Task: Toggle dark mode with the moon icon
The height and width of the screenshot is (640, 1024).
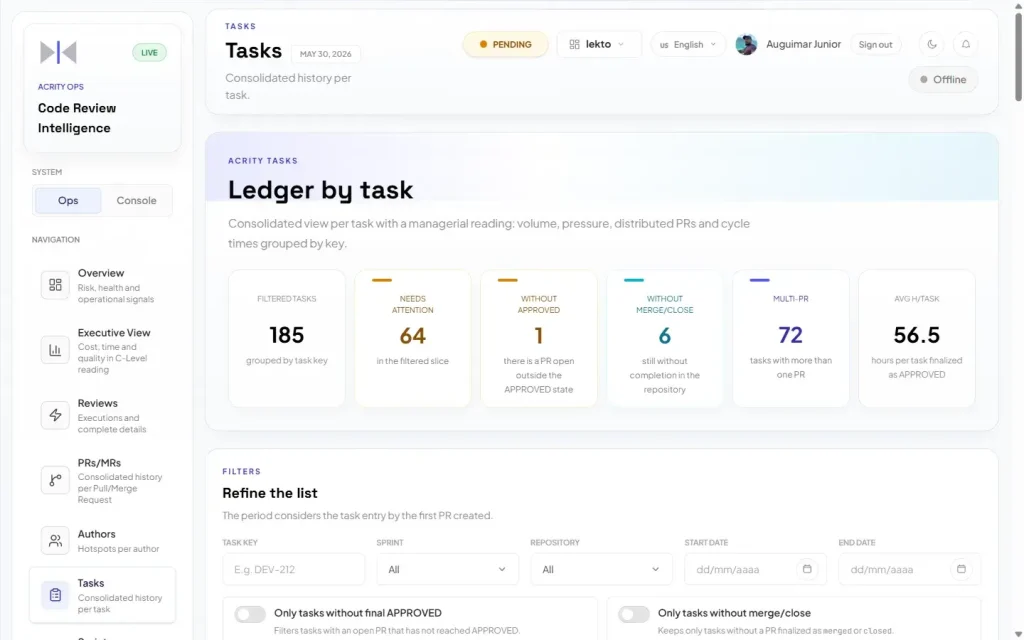Action: [x=932, y=44]
